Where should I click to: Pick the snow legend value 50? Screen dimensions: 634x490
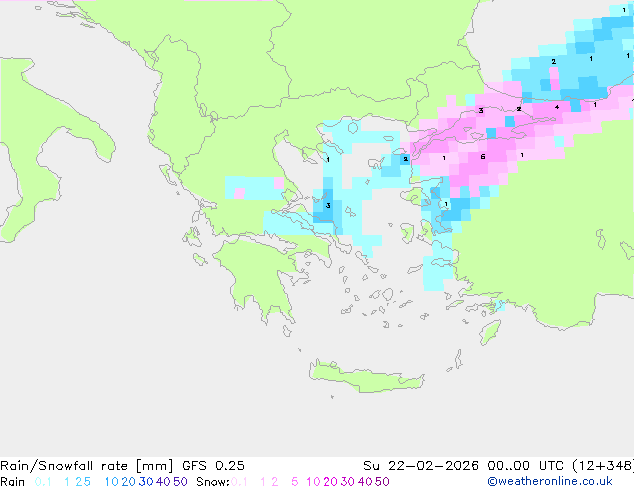[x=383, y=482]
